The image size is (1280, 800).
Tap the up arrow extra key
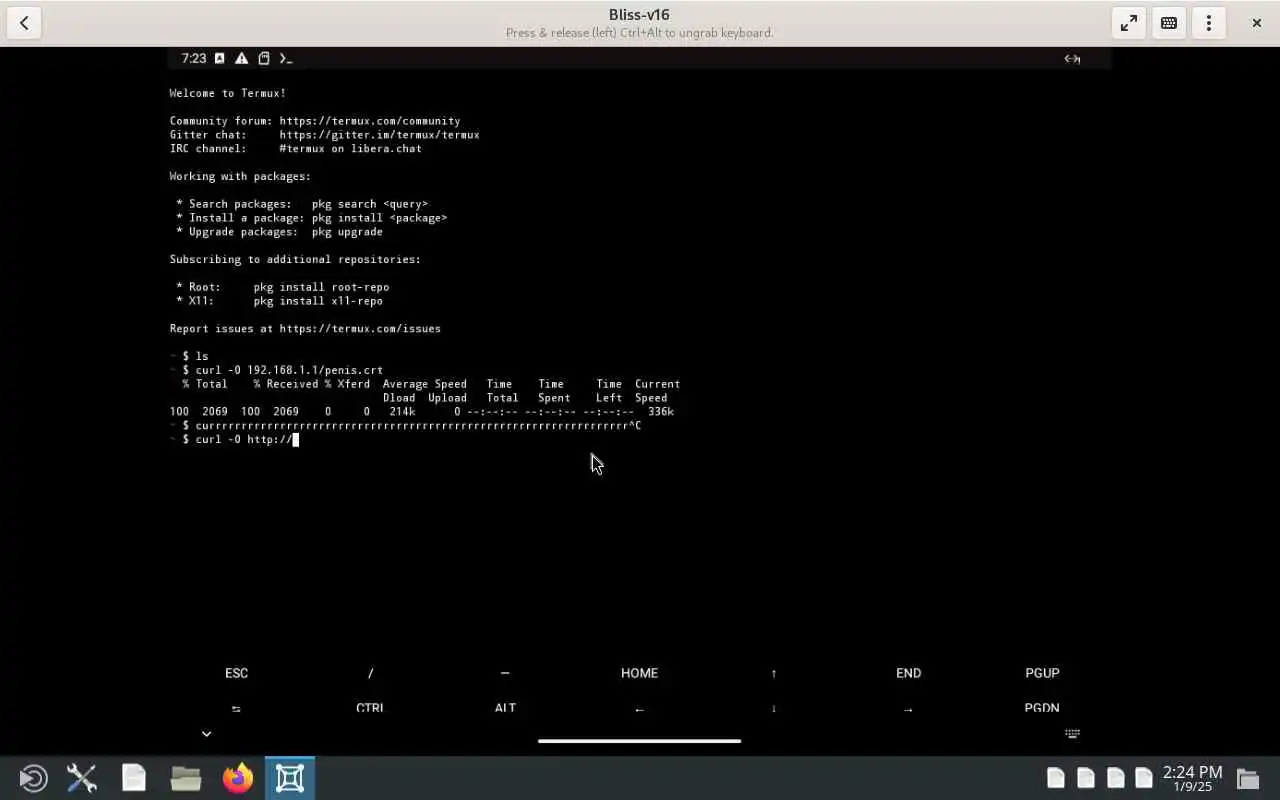coord(774,673)
